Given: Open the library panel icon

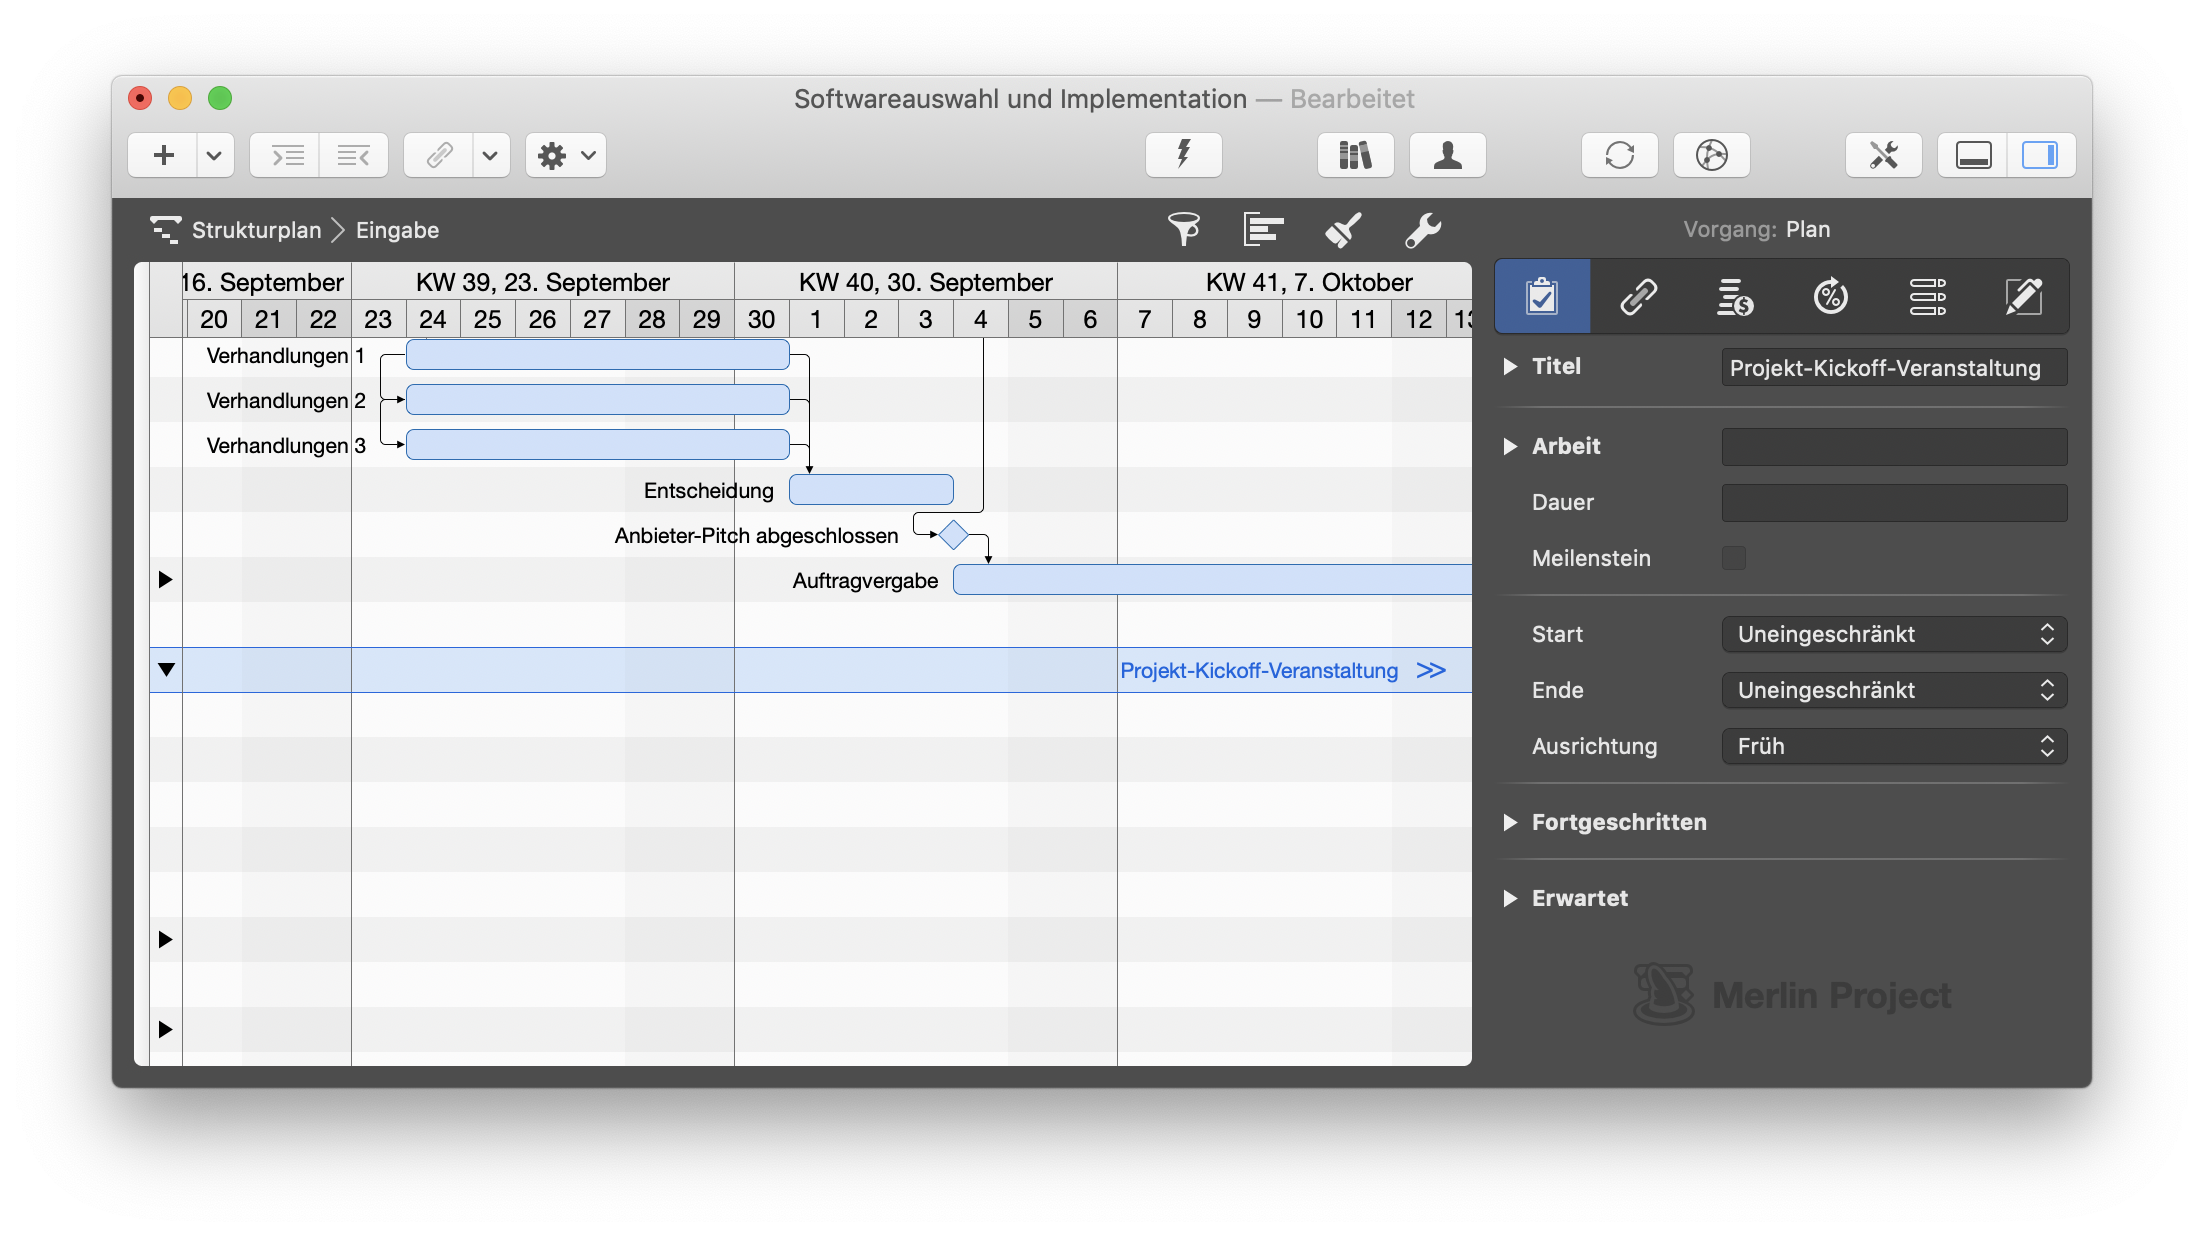Looking at the screenshot, I should 1355,154.
